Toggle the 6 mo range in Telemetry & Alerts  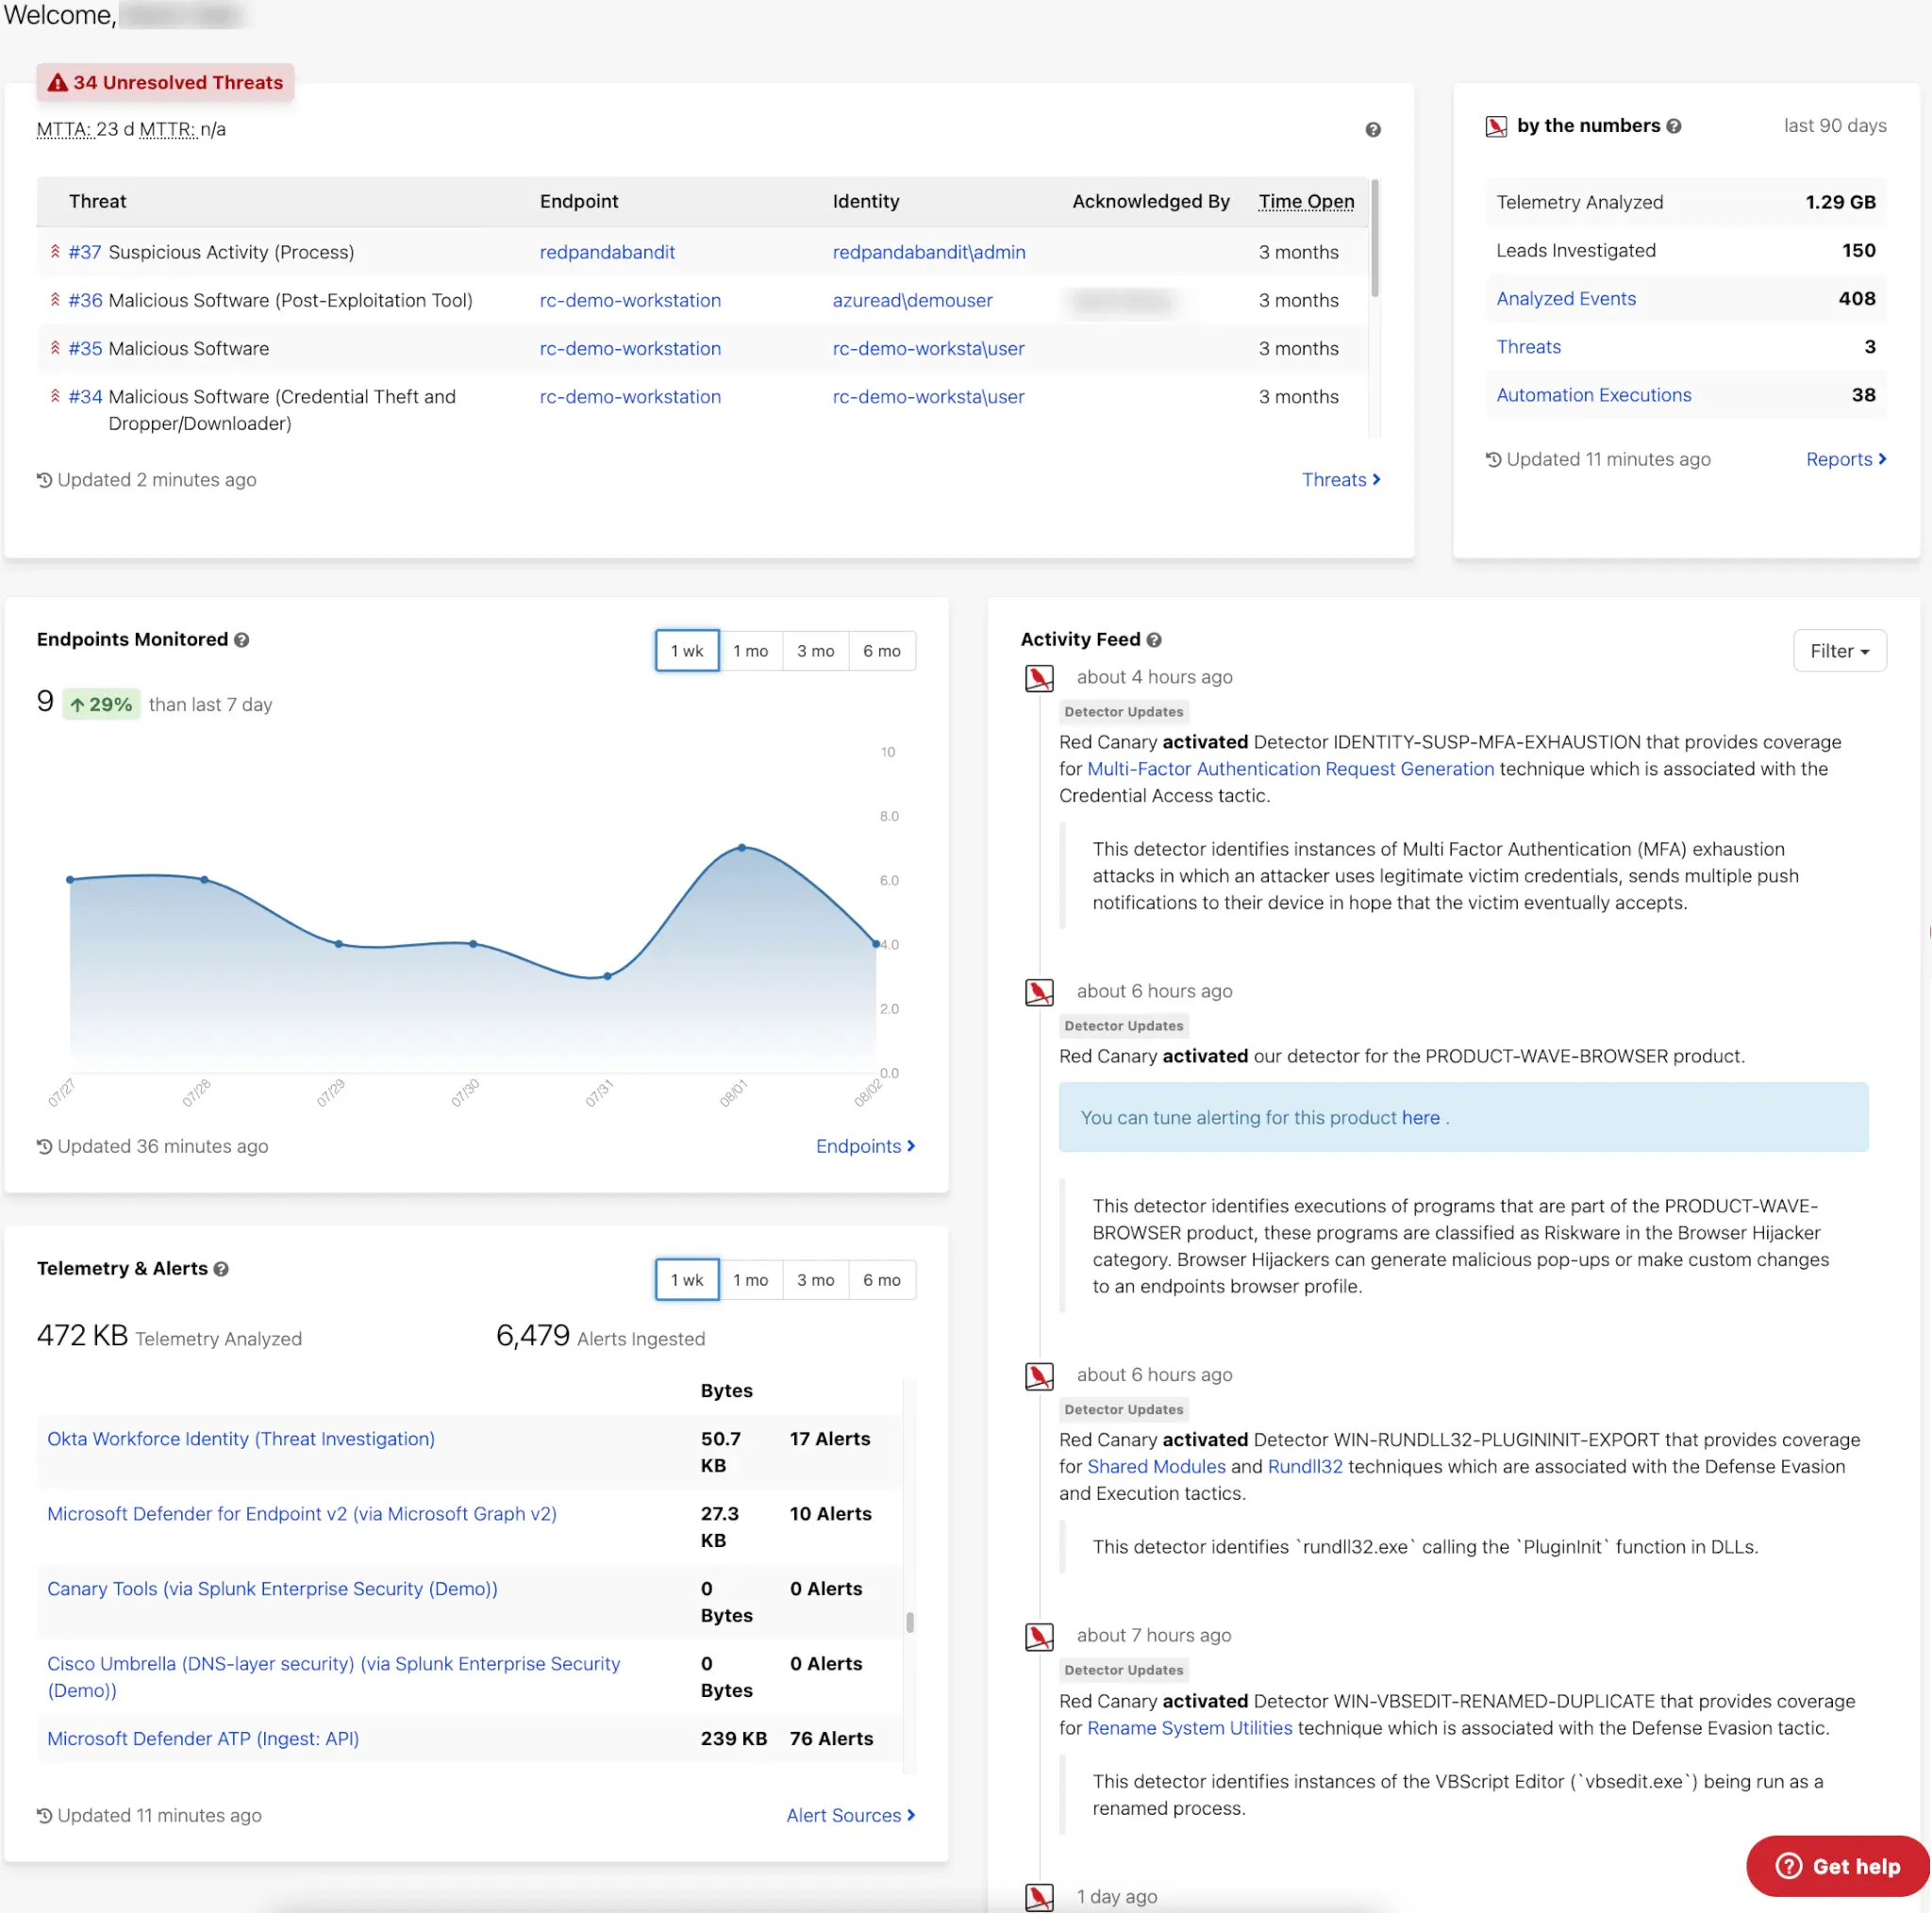(x=881, y=1279)
